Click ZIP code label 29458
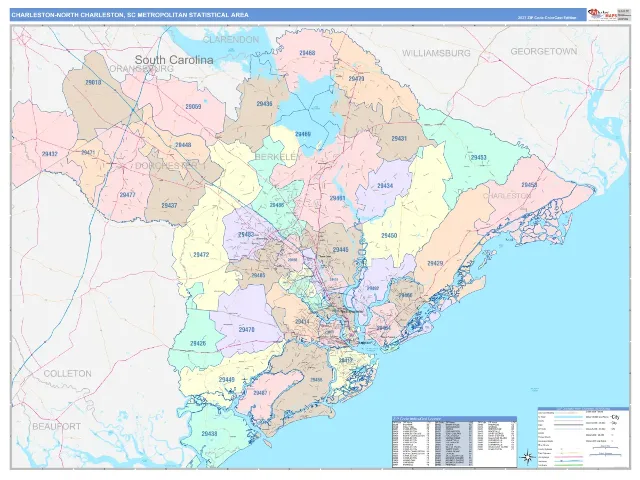 (x=529, y=185)
